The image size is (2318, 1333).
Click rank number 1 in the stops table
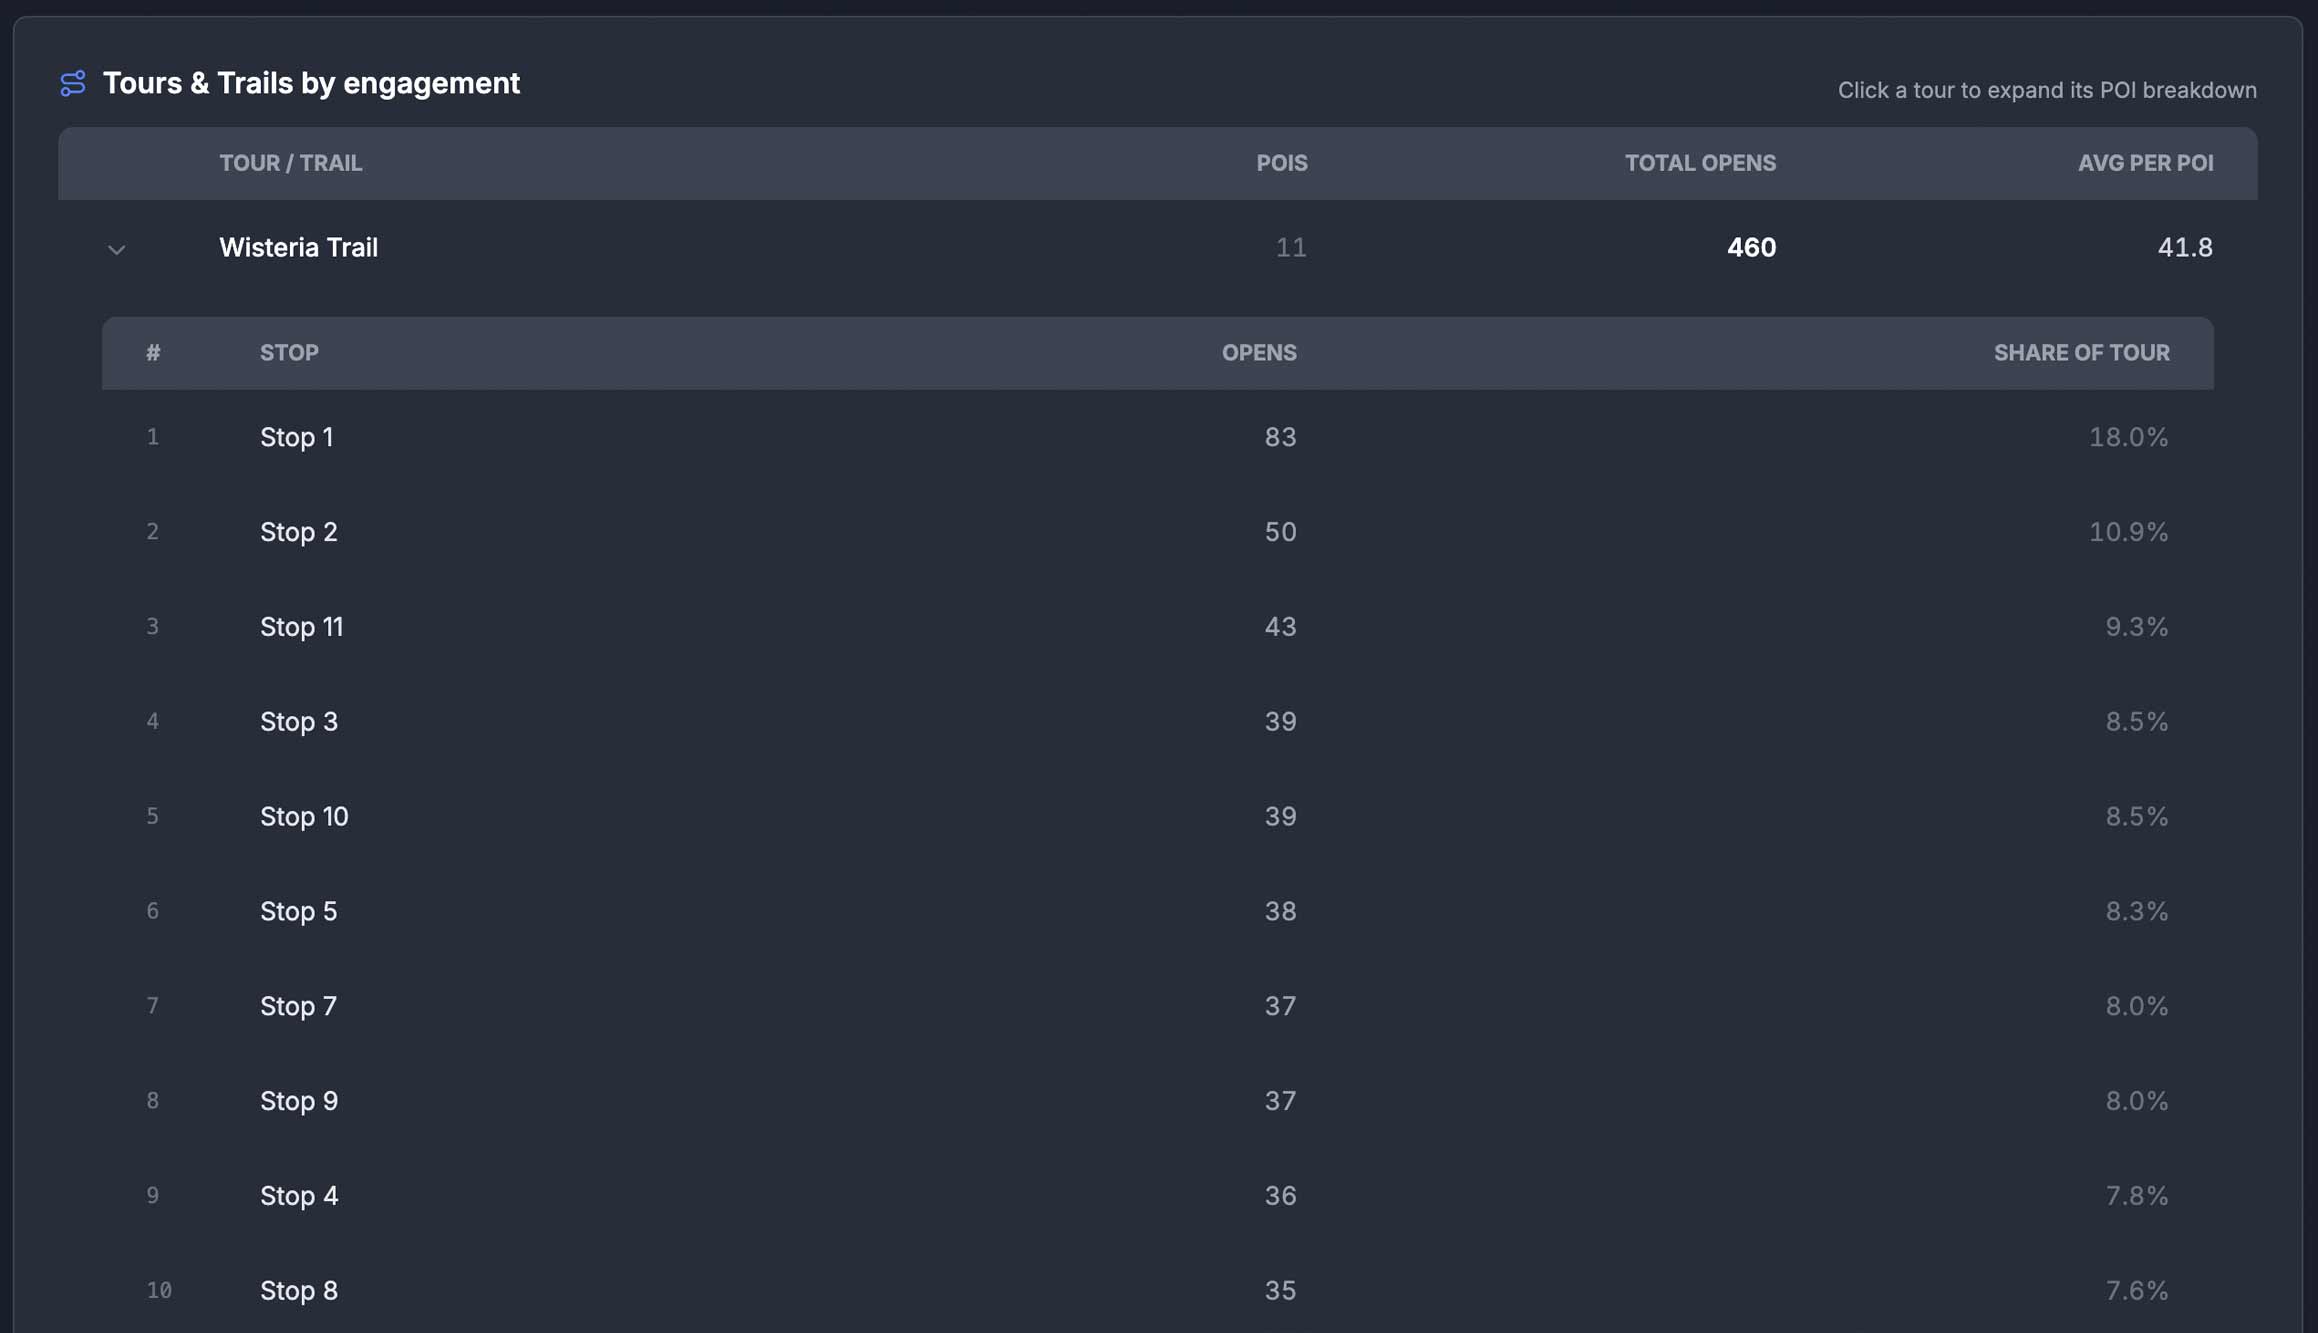pyautogui.click(x=152, y=437)
